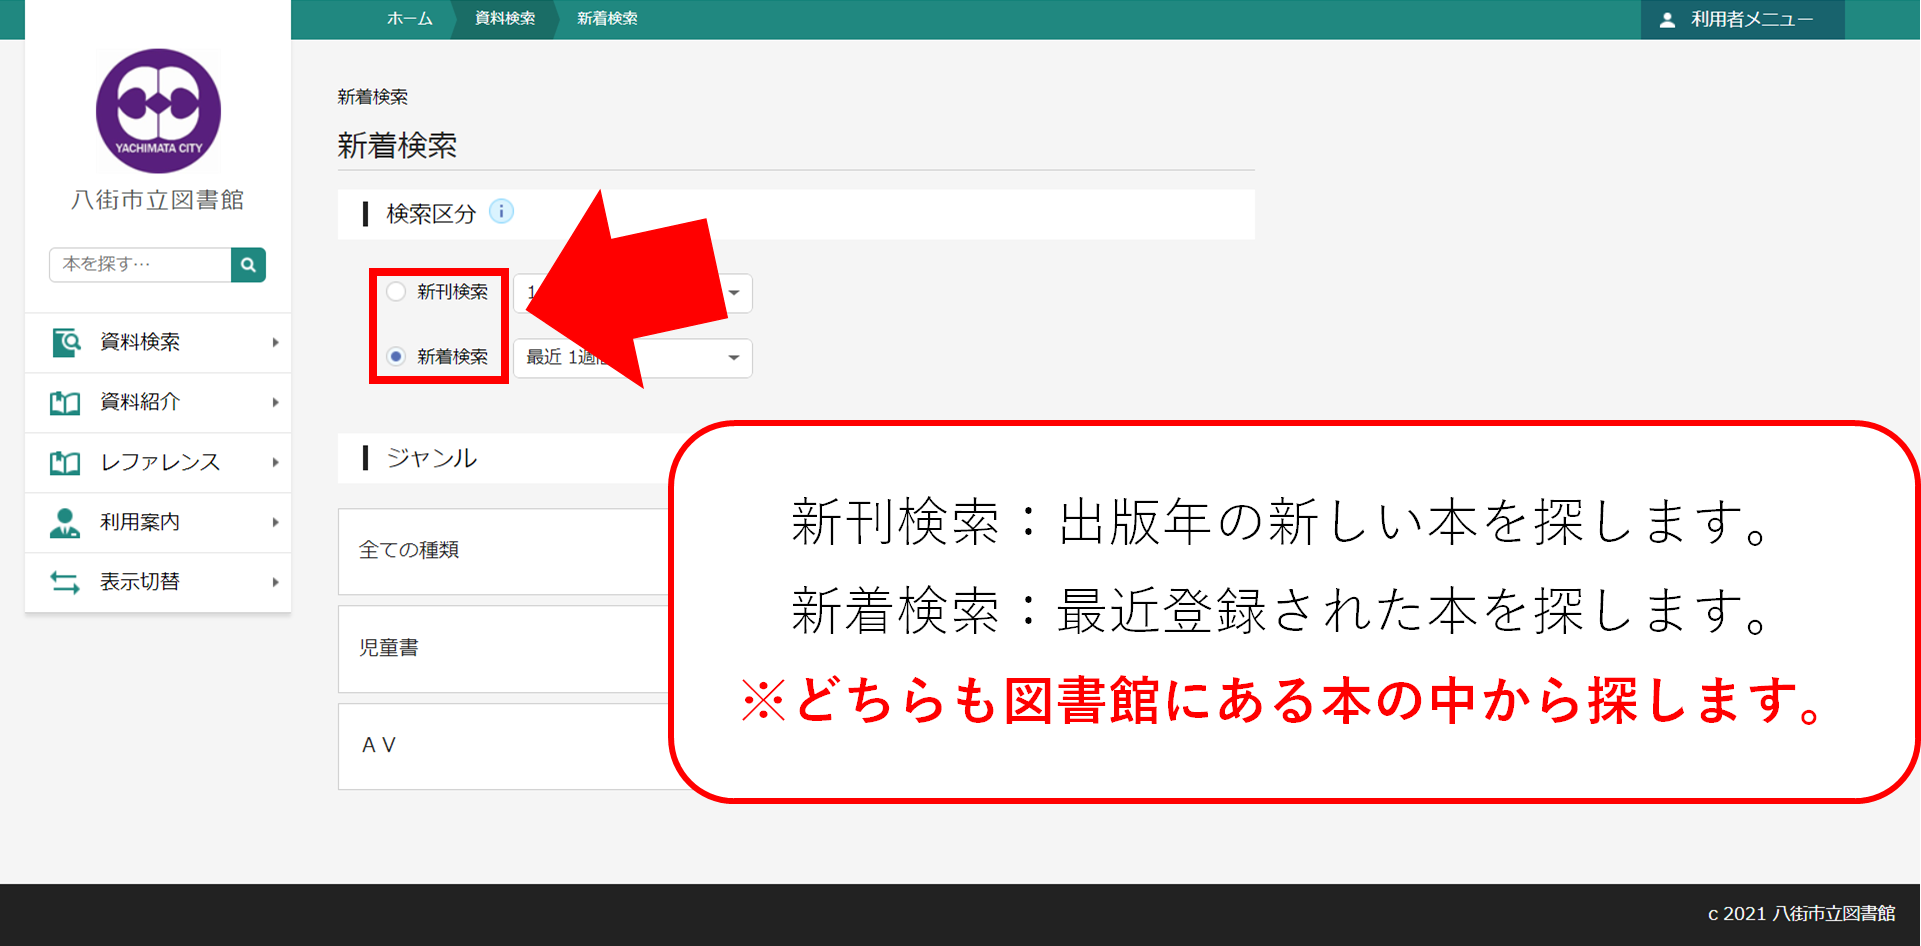Click the Yachimata City library logo

point(158,111)
